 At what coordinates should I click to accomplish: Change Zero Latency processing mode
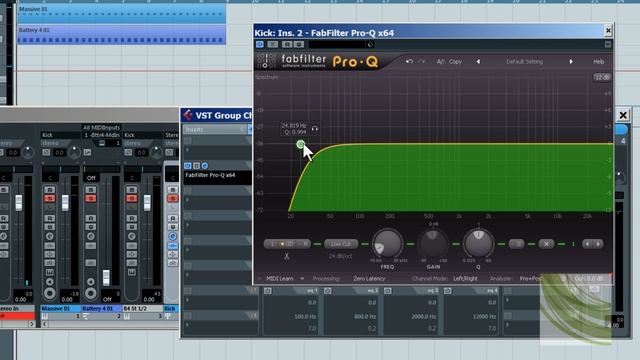coord(369,279)
